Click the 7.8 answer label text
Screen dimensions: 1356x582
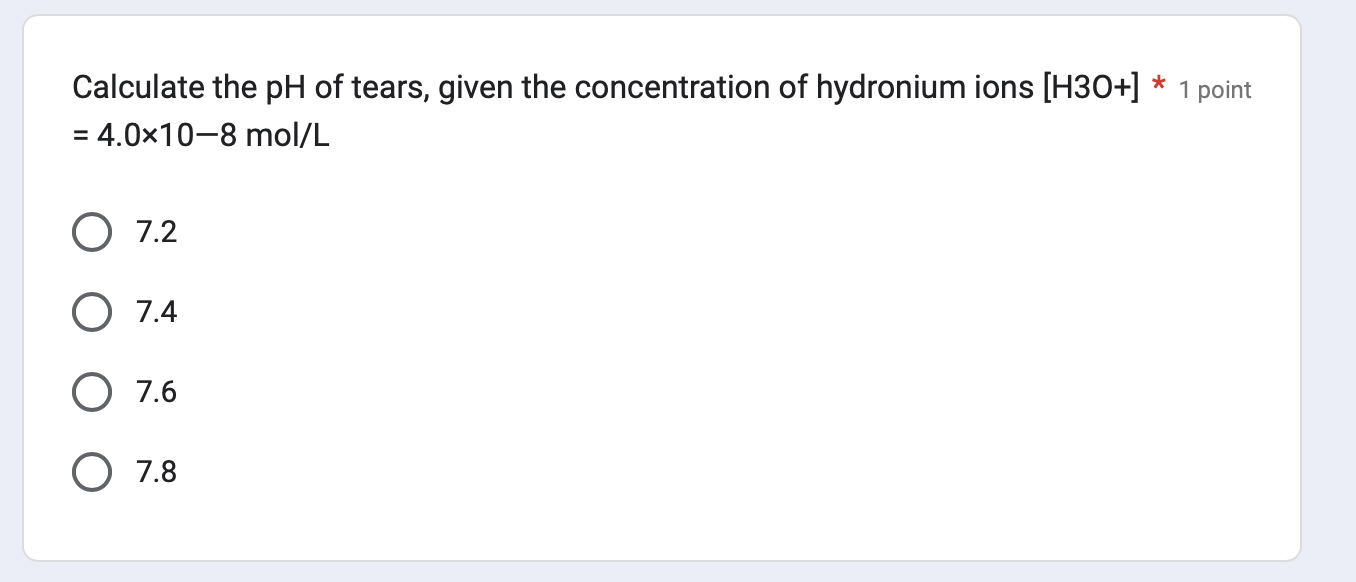point(156,471)
